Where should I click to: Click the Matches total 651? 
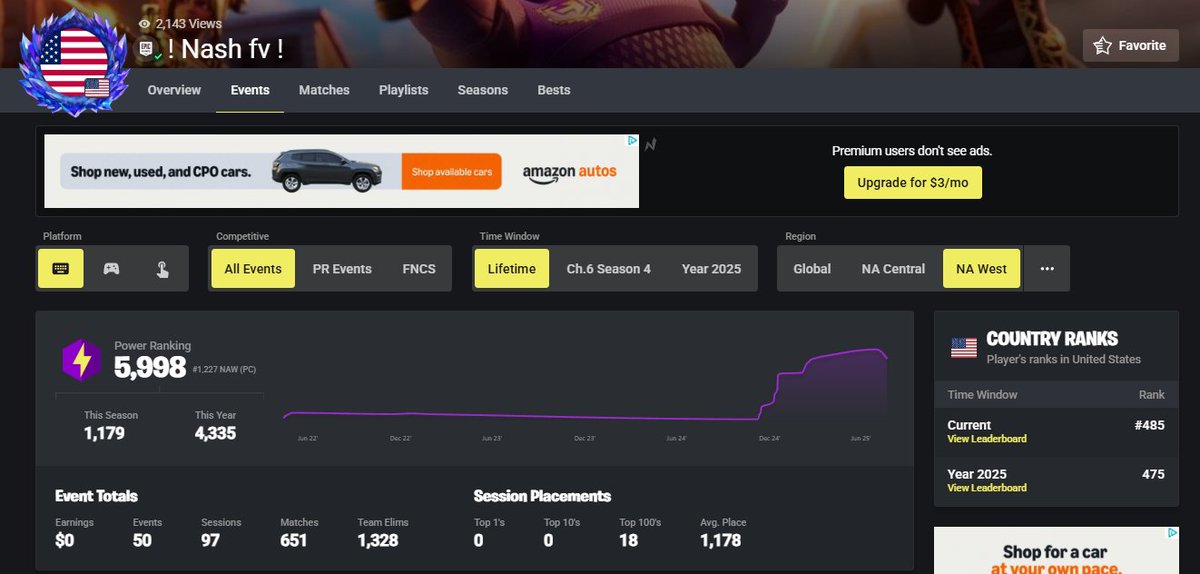point(295,540)
